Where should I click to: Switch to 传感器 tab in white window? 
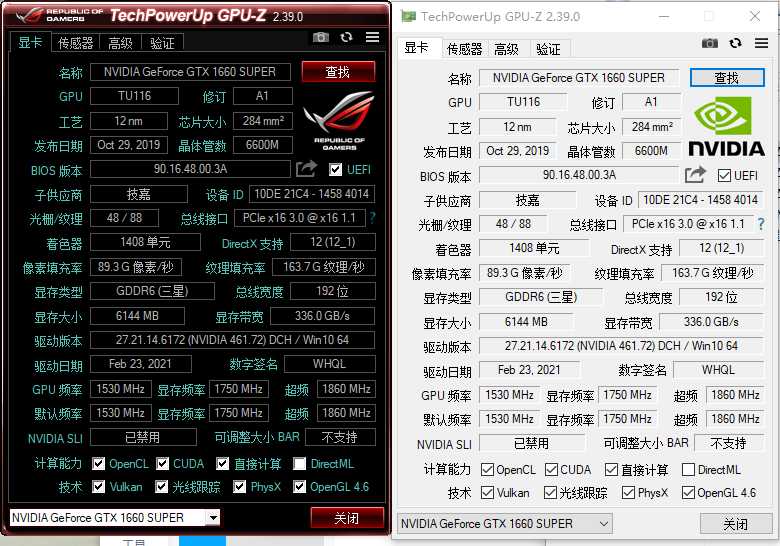(465, 49)
